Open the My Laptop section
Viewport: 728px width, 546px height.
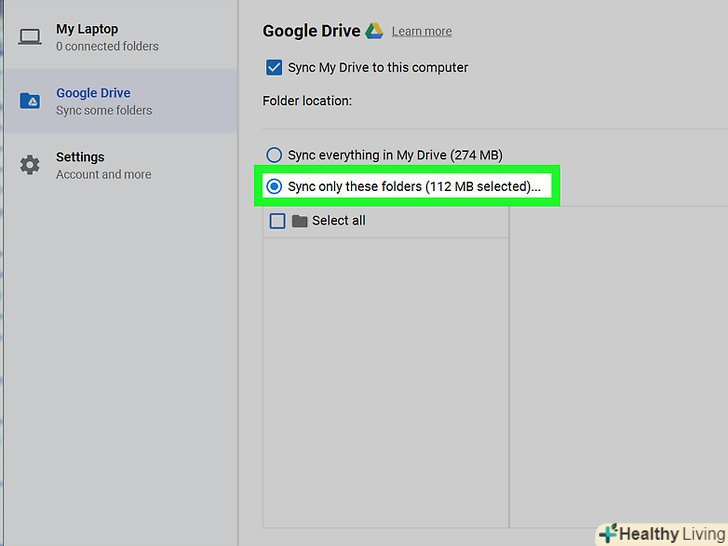coord(121,37)
